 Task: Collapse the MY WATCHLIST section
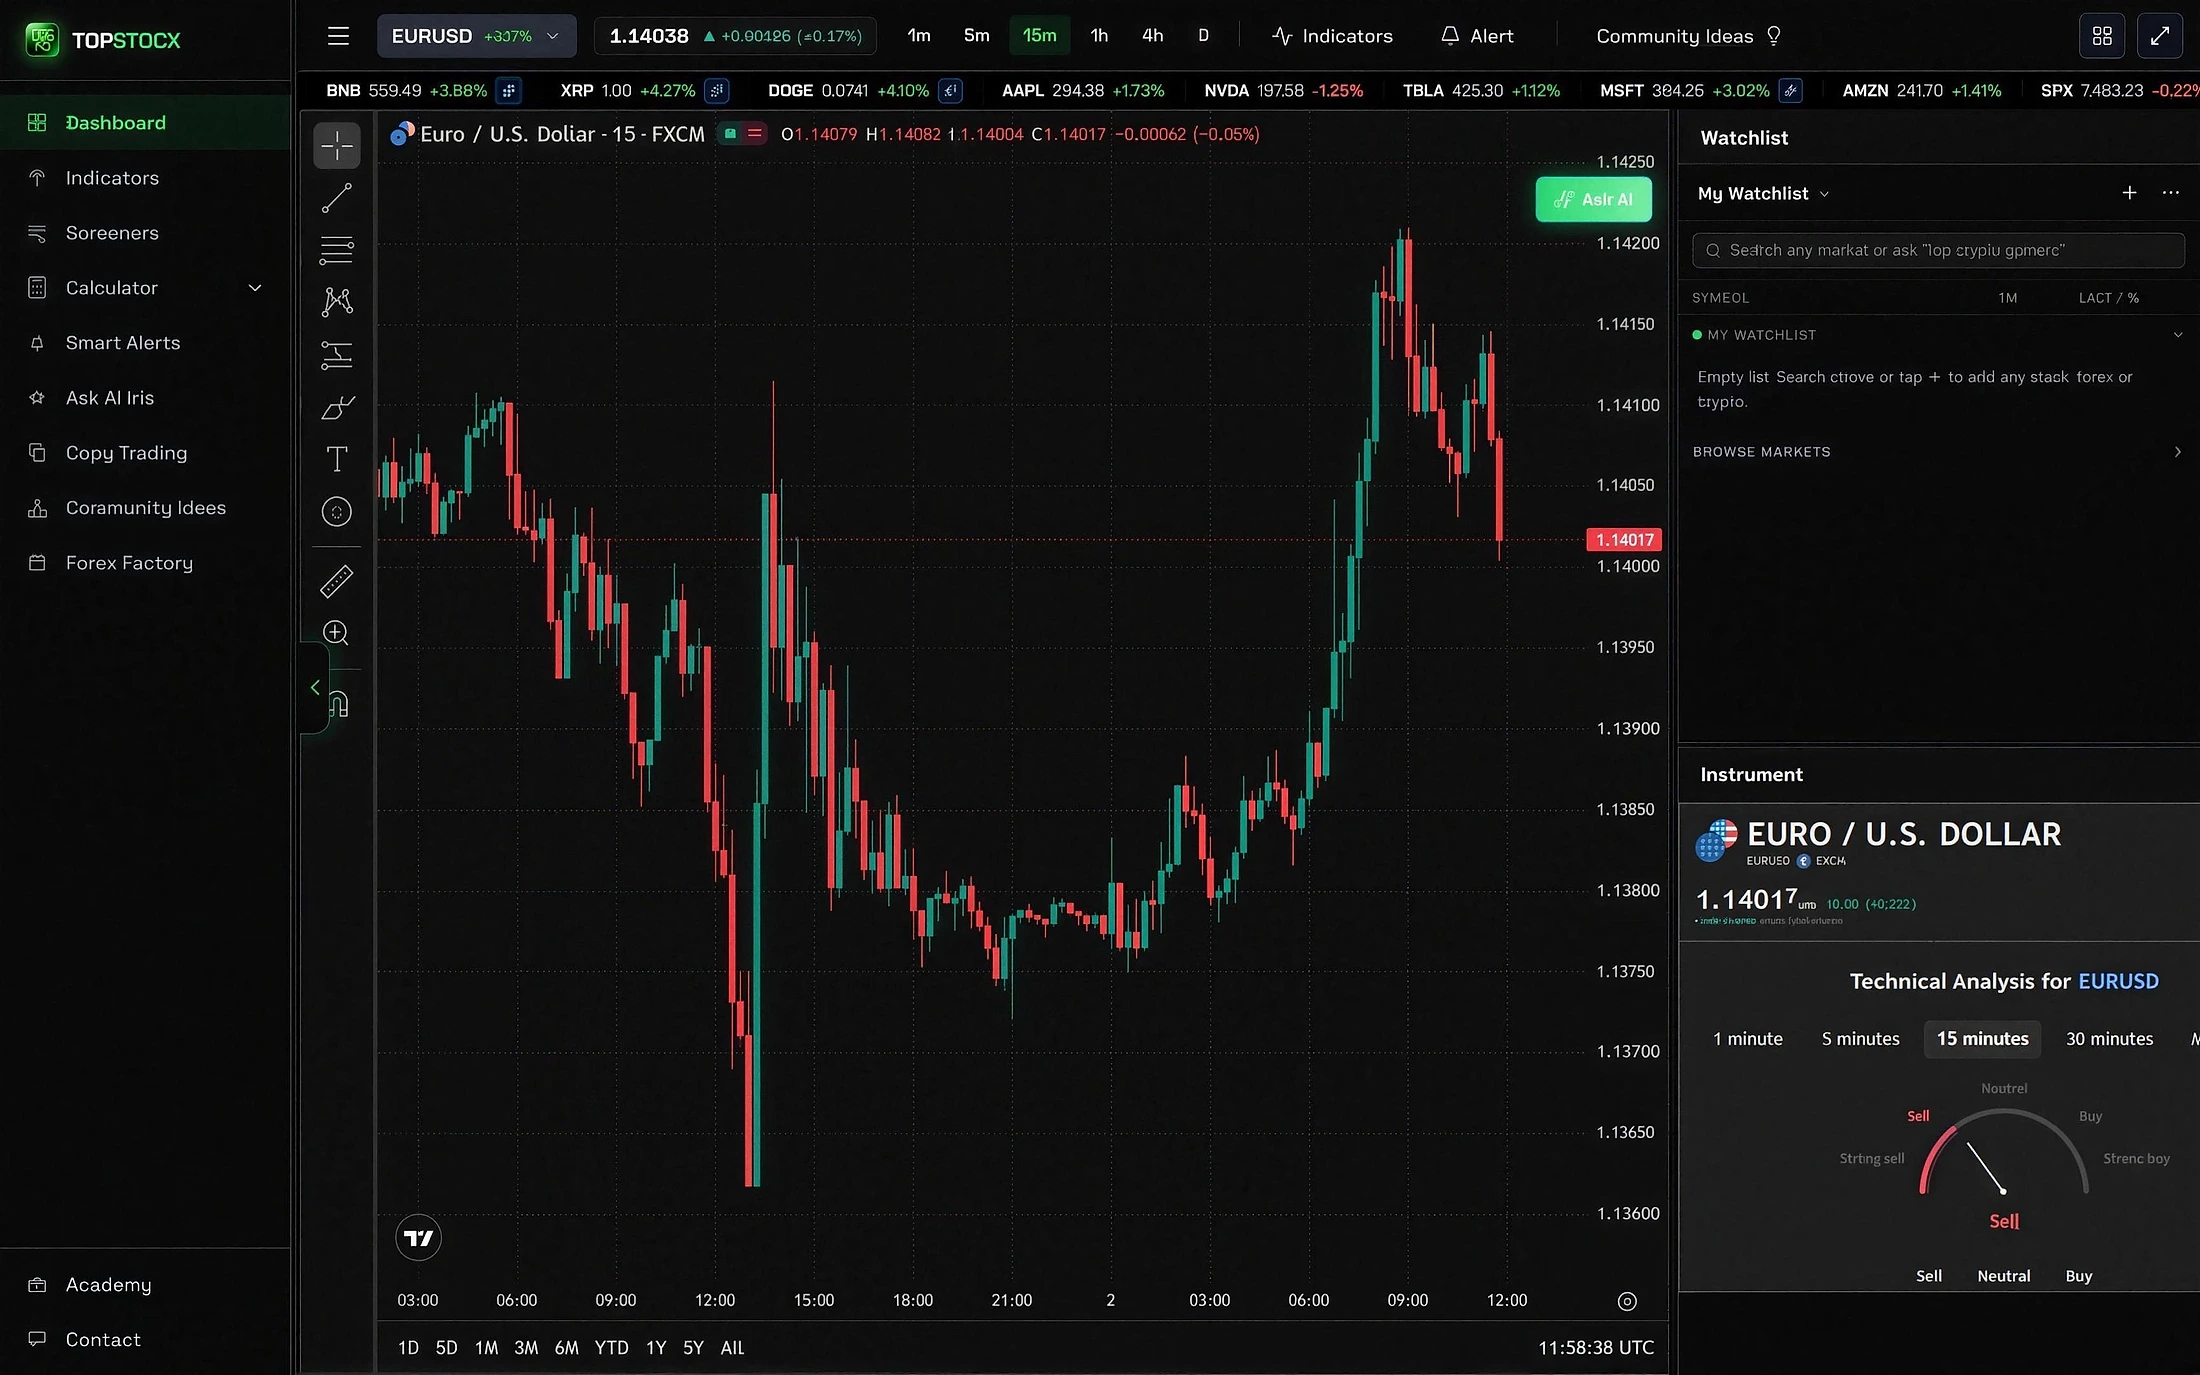[2178, 335]
